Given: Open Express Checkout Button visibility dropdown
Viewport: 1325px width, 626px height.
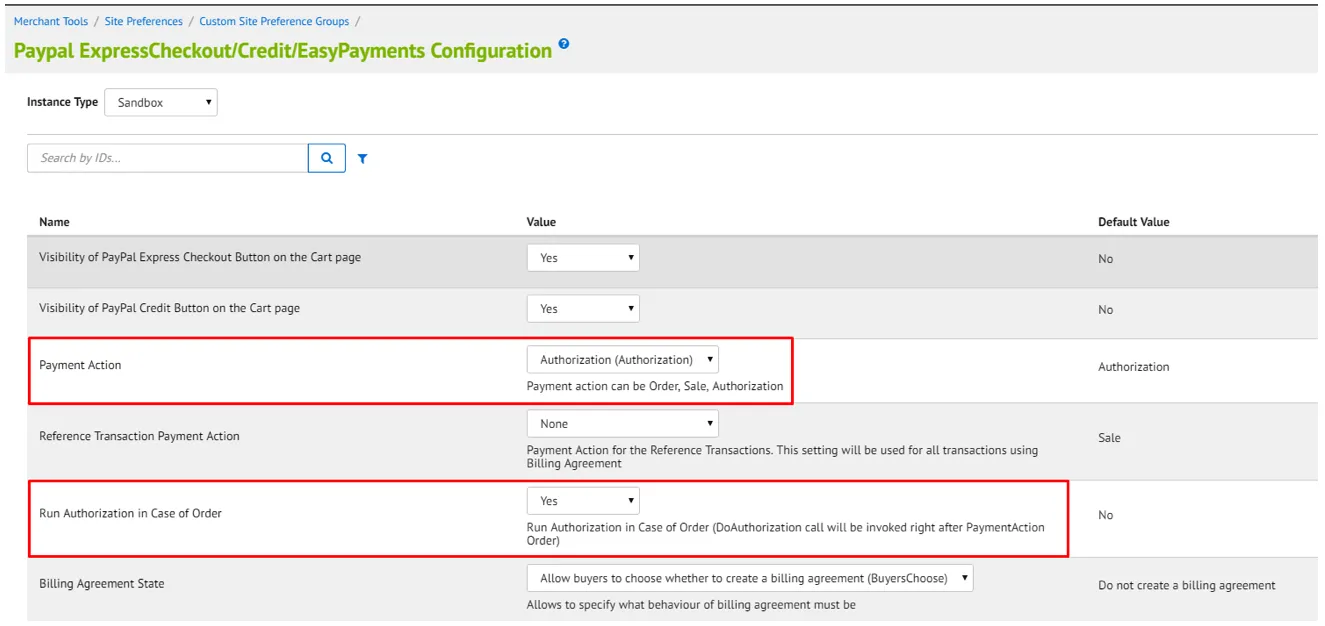Looking at the screenshot, I should pos(583,258).
